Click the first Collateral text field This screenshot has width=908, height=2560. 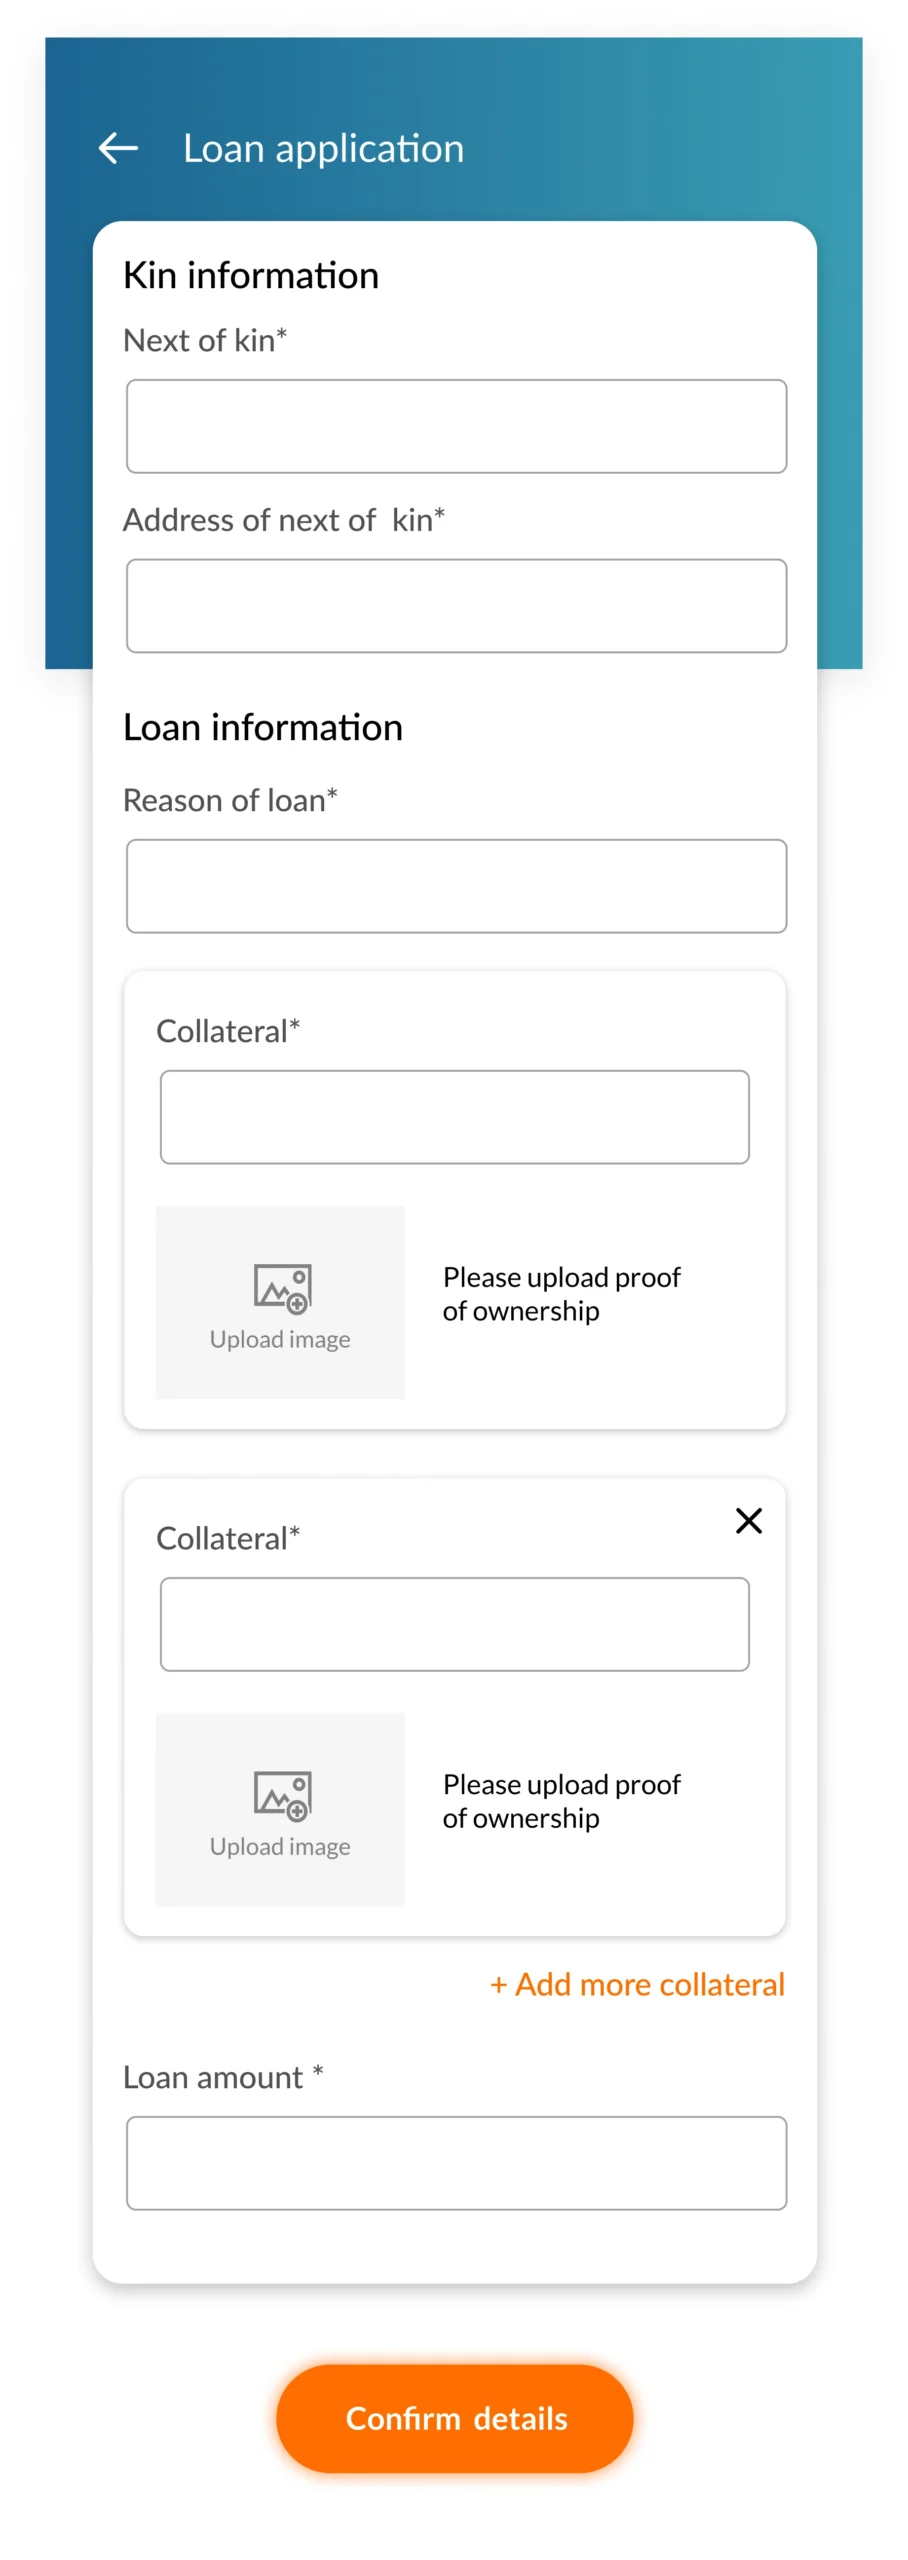tap(454, 1116)
